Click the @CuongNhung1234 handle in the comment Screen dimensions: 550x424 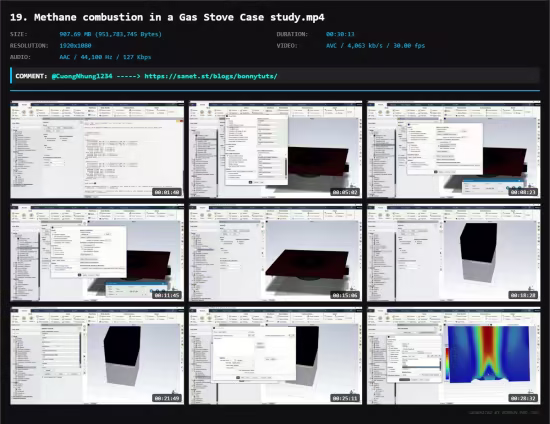[x=82, y=76]
